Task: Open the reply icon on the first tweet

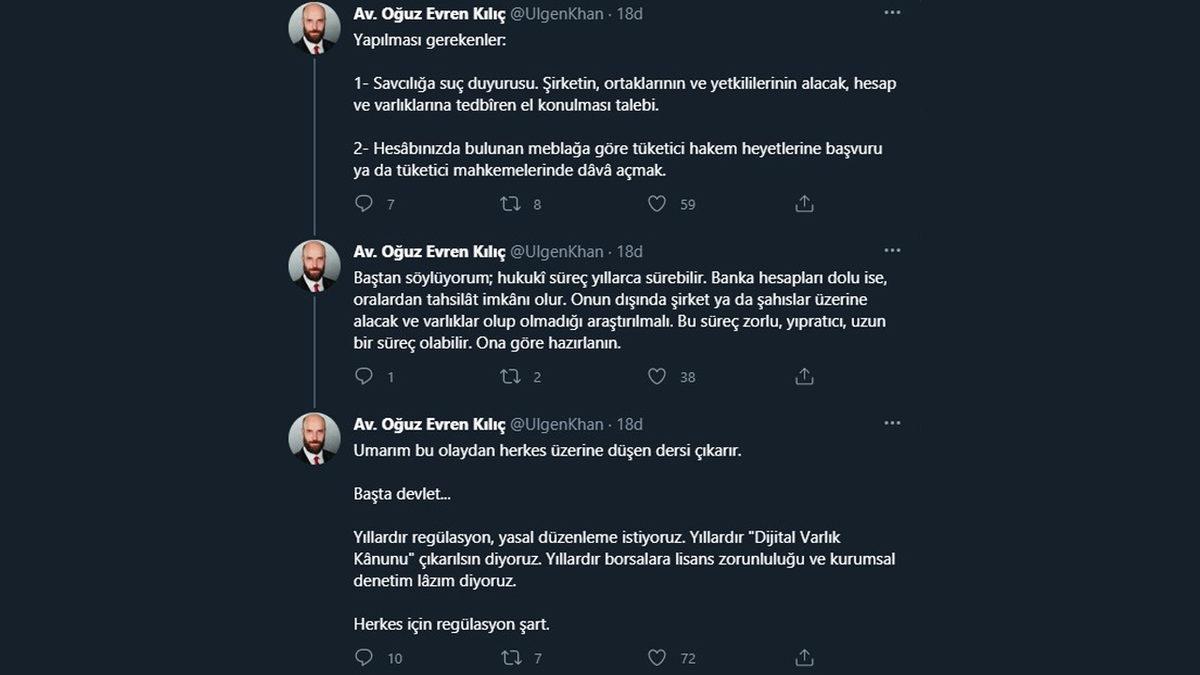Action: tap(363, 203)
